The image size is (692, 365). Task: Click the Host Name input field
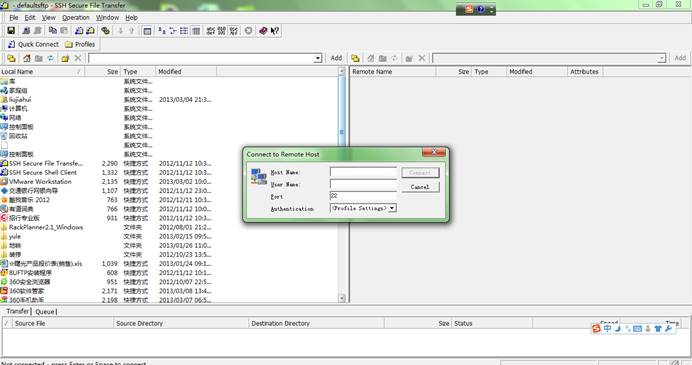[363, 172]
